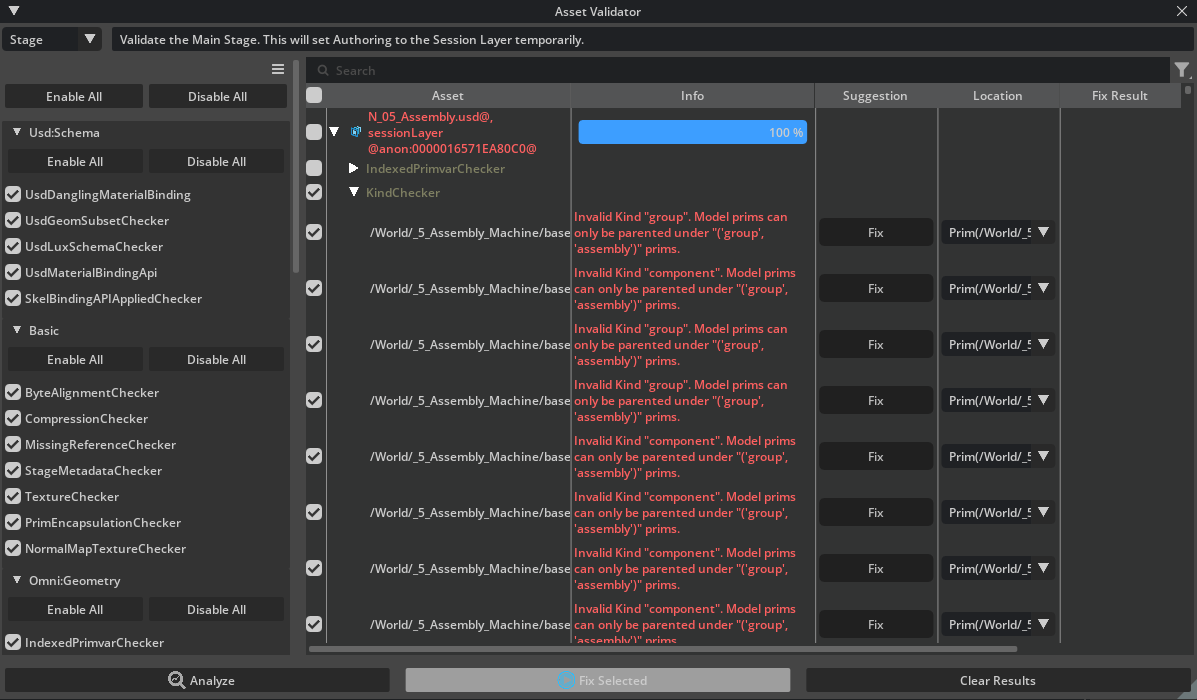Run Analyze with magnifier icon button
Image resolution: width=1197 pixels, height=700 pixels.
tap(198, 681)
